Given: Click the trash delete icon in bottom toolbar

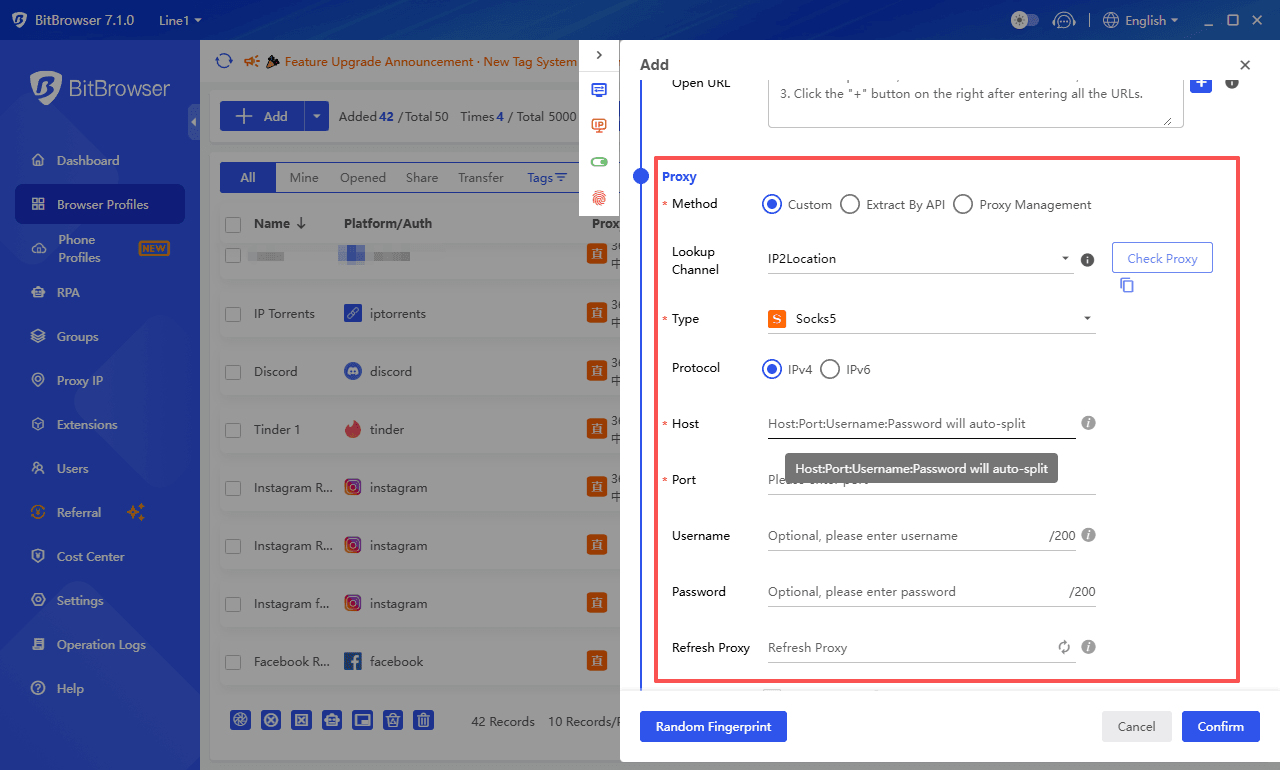Looking at the screenshot, I should pos(424,719).
